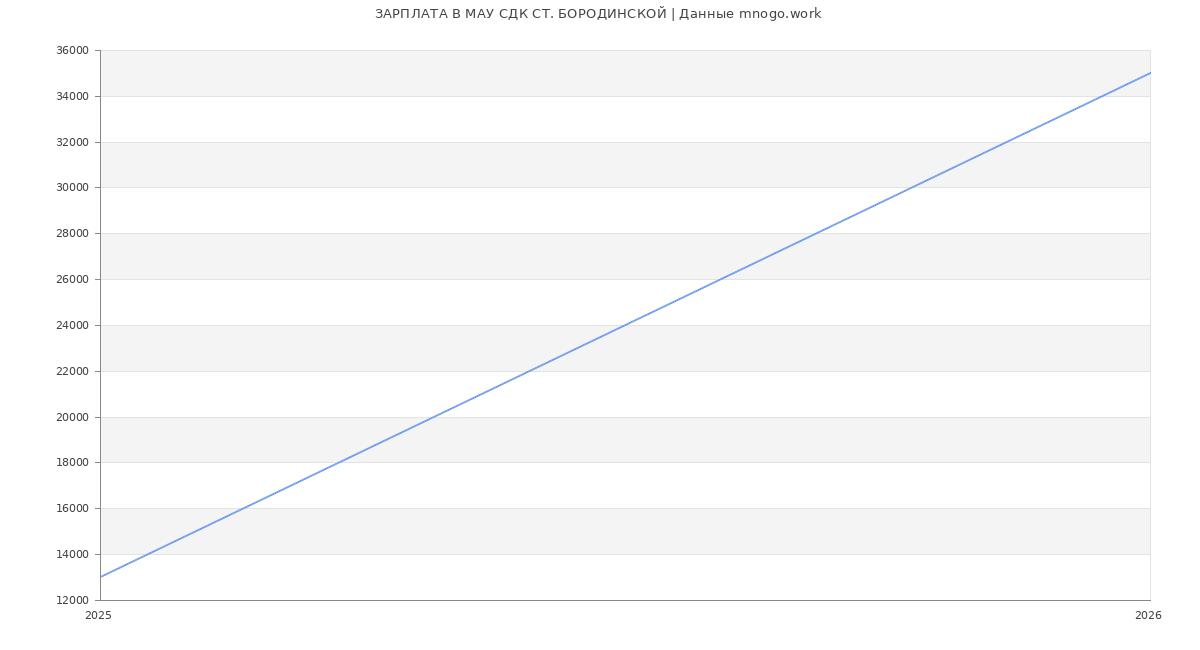This screenshot has height=650, width=1200.
Task: Click the line's starting point at 2025
Action: point(100,577)
